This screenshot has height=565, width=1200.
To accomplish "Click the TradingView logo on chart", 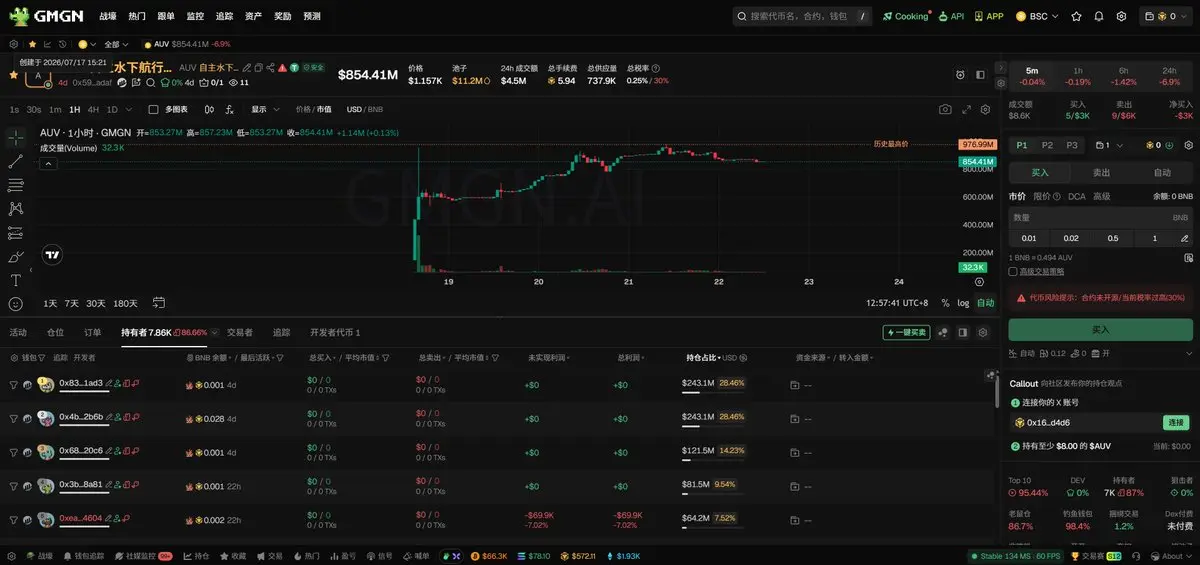I will click(53, 255).
